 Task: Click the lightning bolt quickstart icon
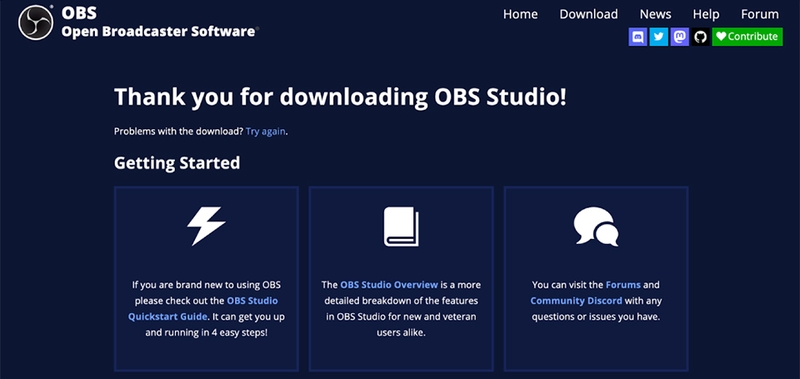point(206,226)
